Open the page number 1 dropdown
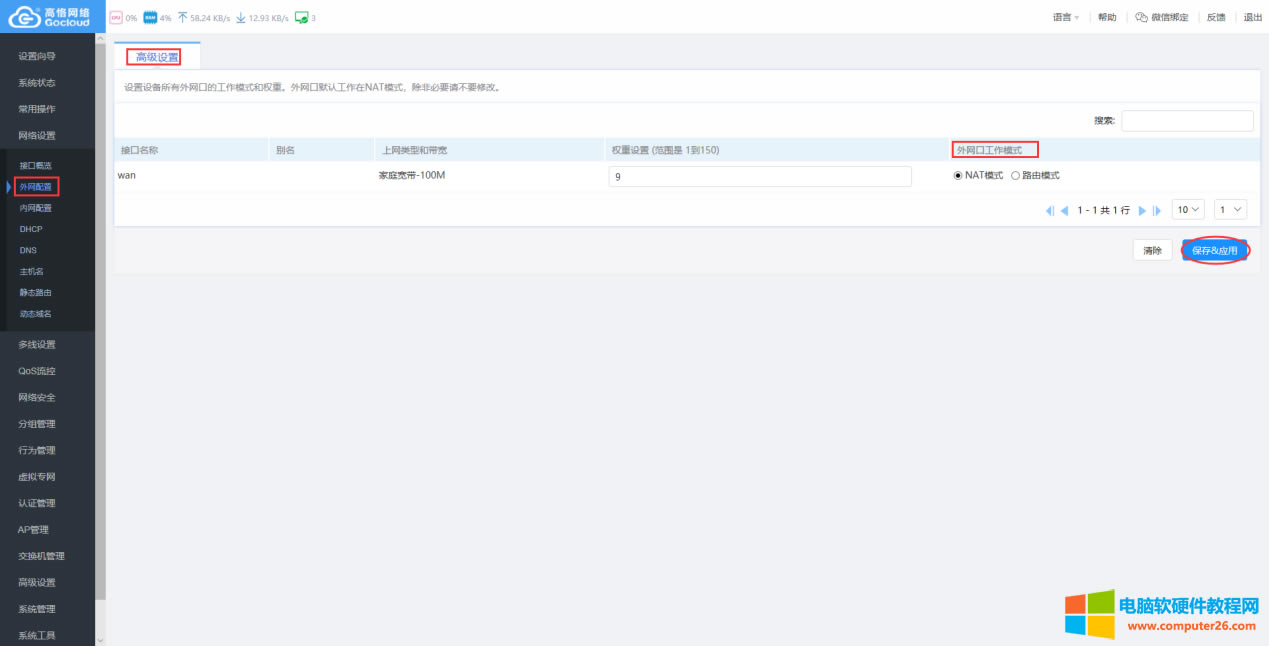 [1230, 209]
